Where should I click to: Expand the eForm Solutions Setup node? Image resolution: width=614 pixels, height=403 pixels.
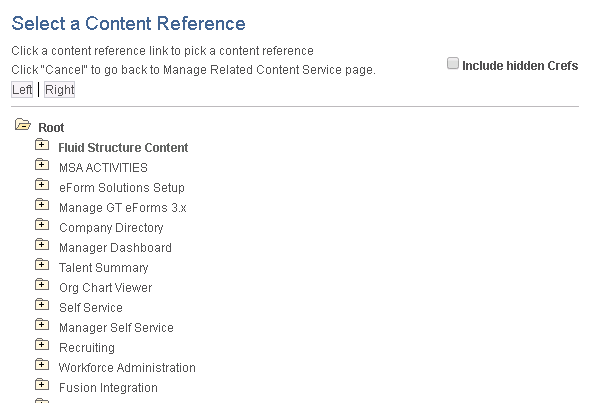[42, 185]
